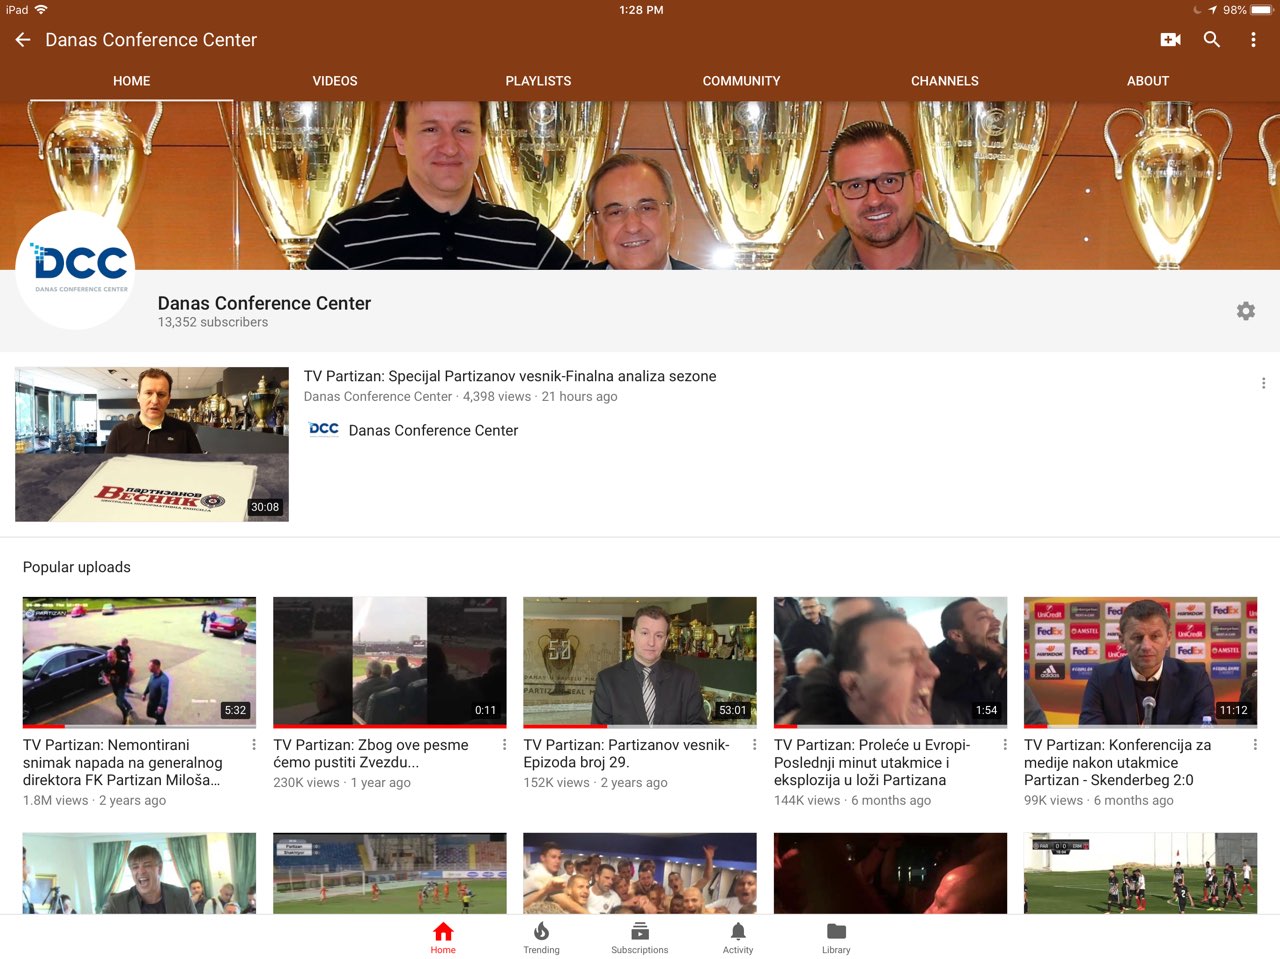Play the 0:11 stadium thumbnail

pos(390,662)
